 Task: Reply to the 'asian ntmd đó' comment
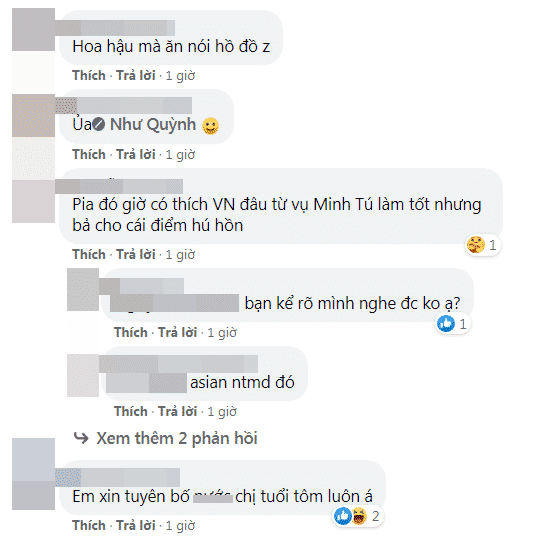177,411
